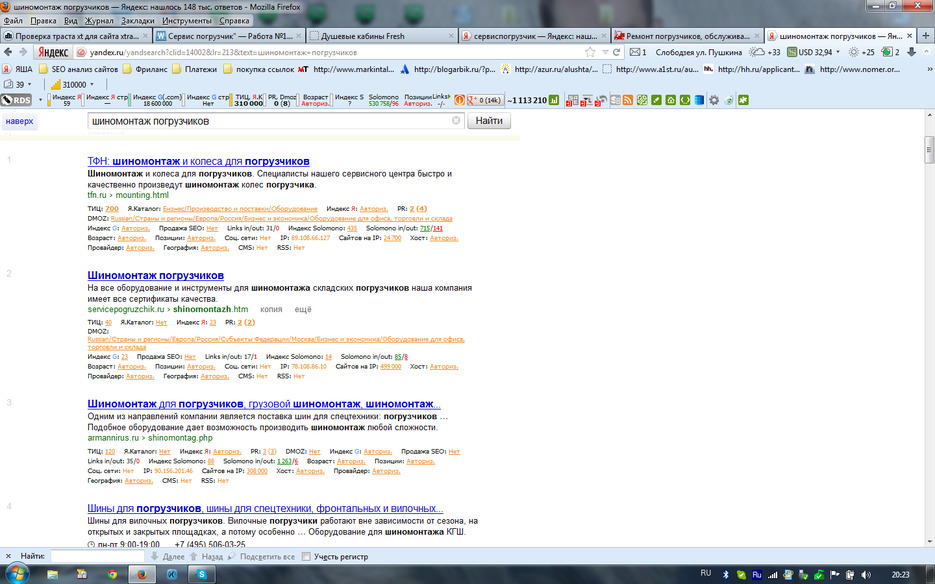Click the Подсветить все find option
935x584 pixels.
point(261,556)
